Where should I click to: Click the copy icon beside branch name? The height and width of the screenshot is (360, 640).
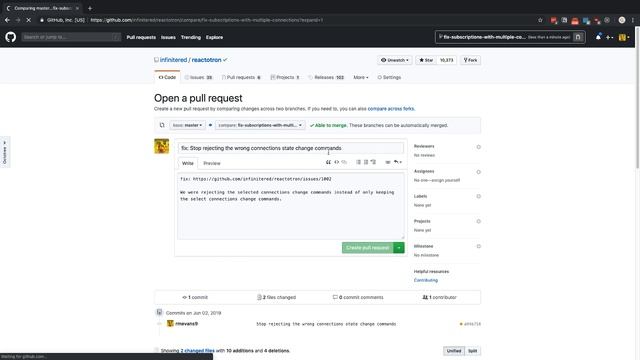pyautogui.click(x=578, y=37)
